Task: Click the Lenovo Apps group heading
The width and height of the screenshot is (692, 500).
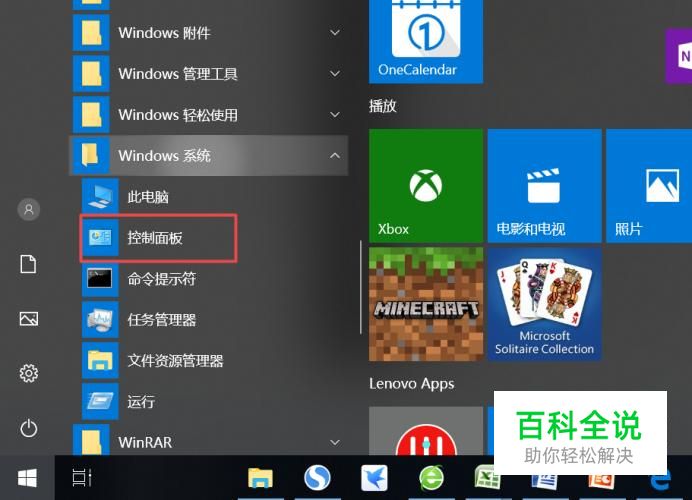Action: click(x=411, y=384)
